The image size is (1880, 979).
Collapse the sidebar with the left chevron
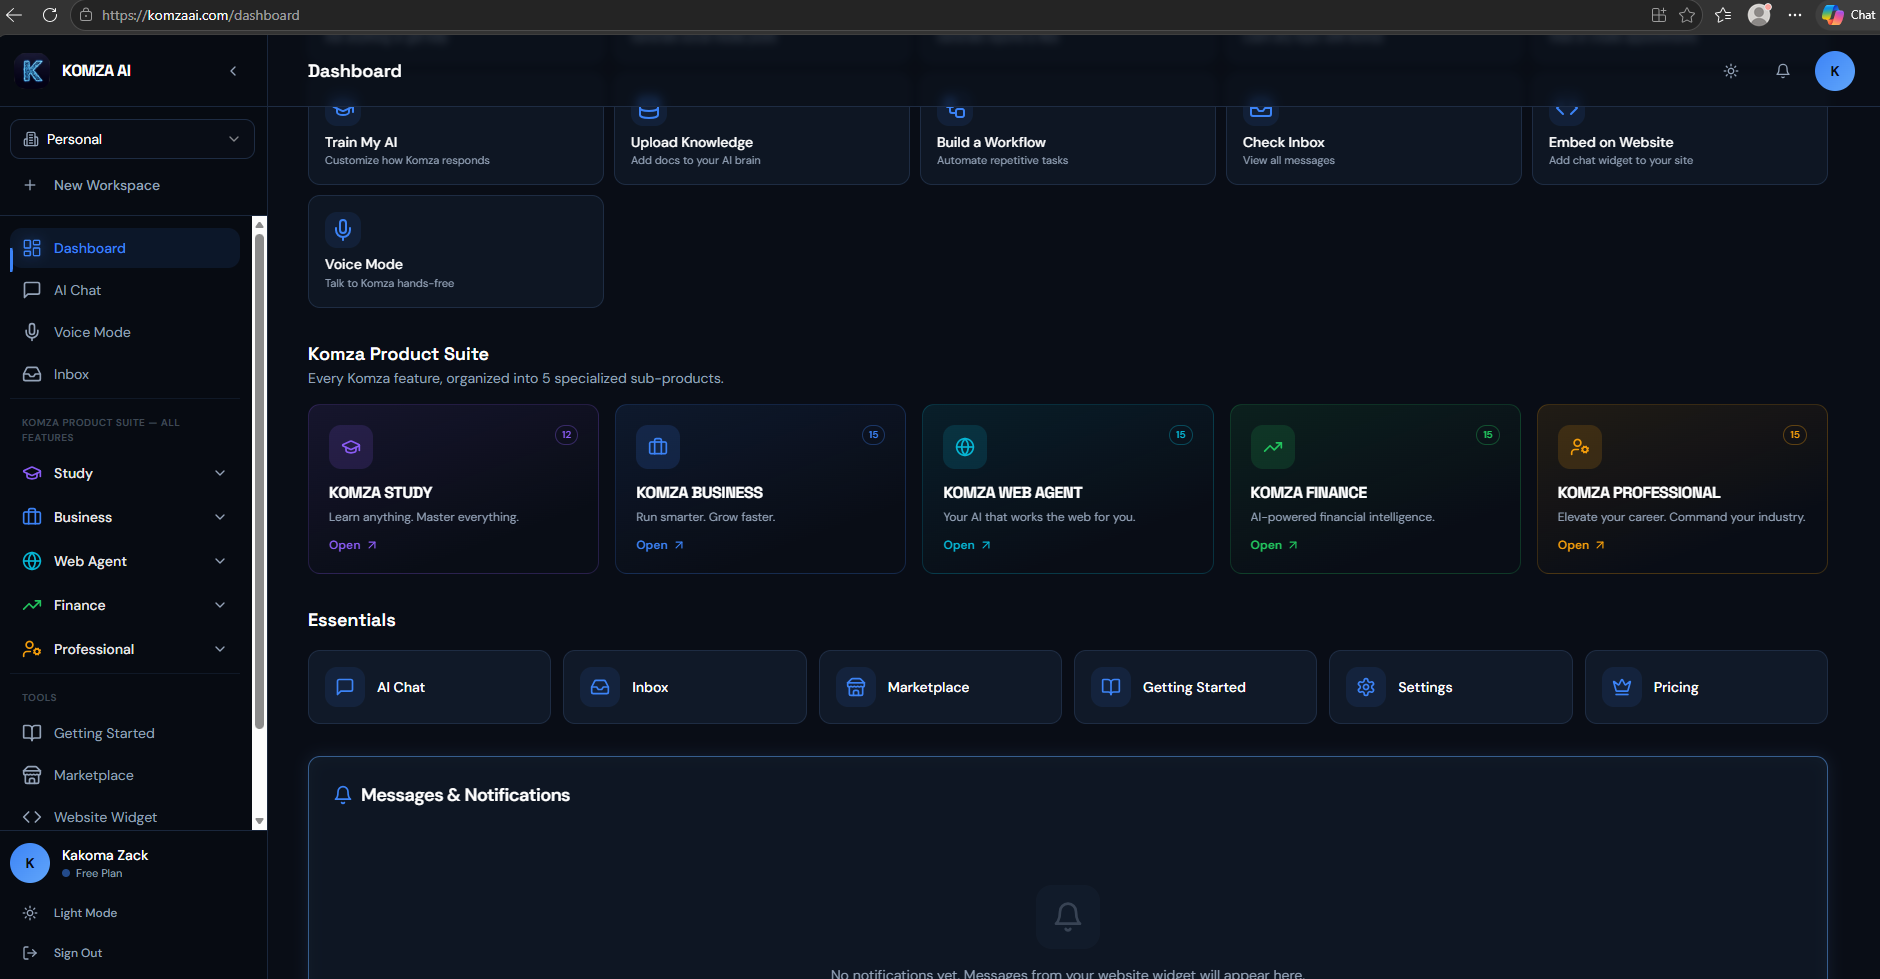coord(233,71)
